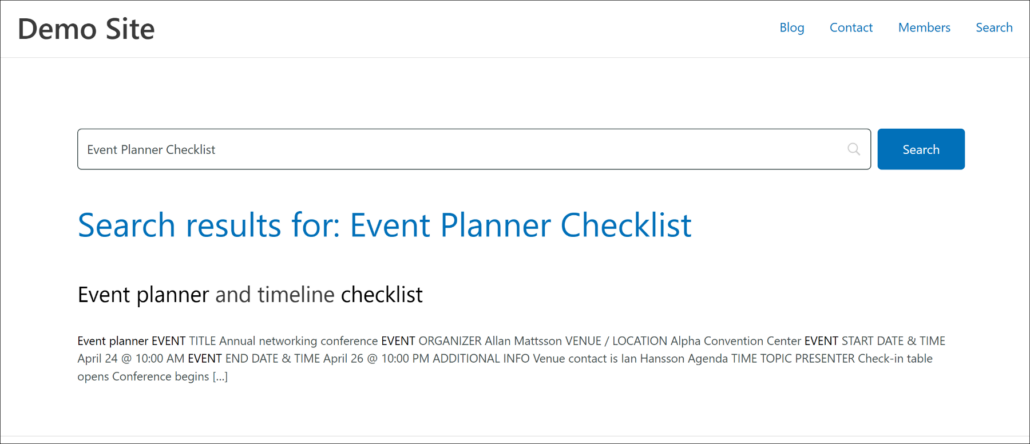Click the 'April 24 @ 10:00 AM' start date
Image resolution: width=1030 pixels, height=444 pixels.
(x=131, y=359)
